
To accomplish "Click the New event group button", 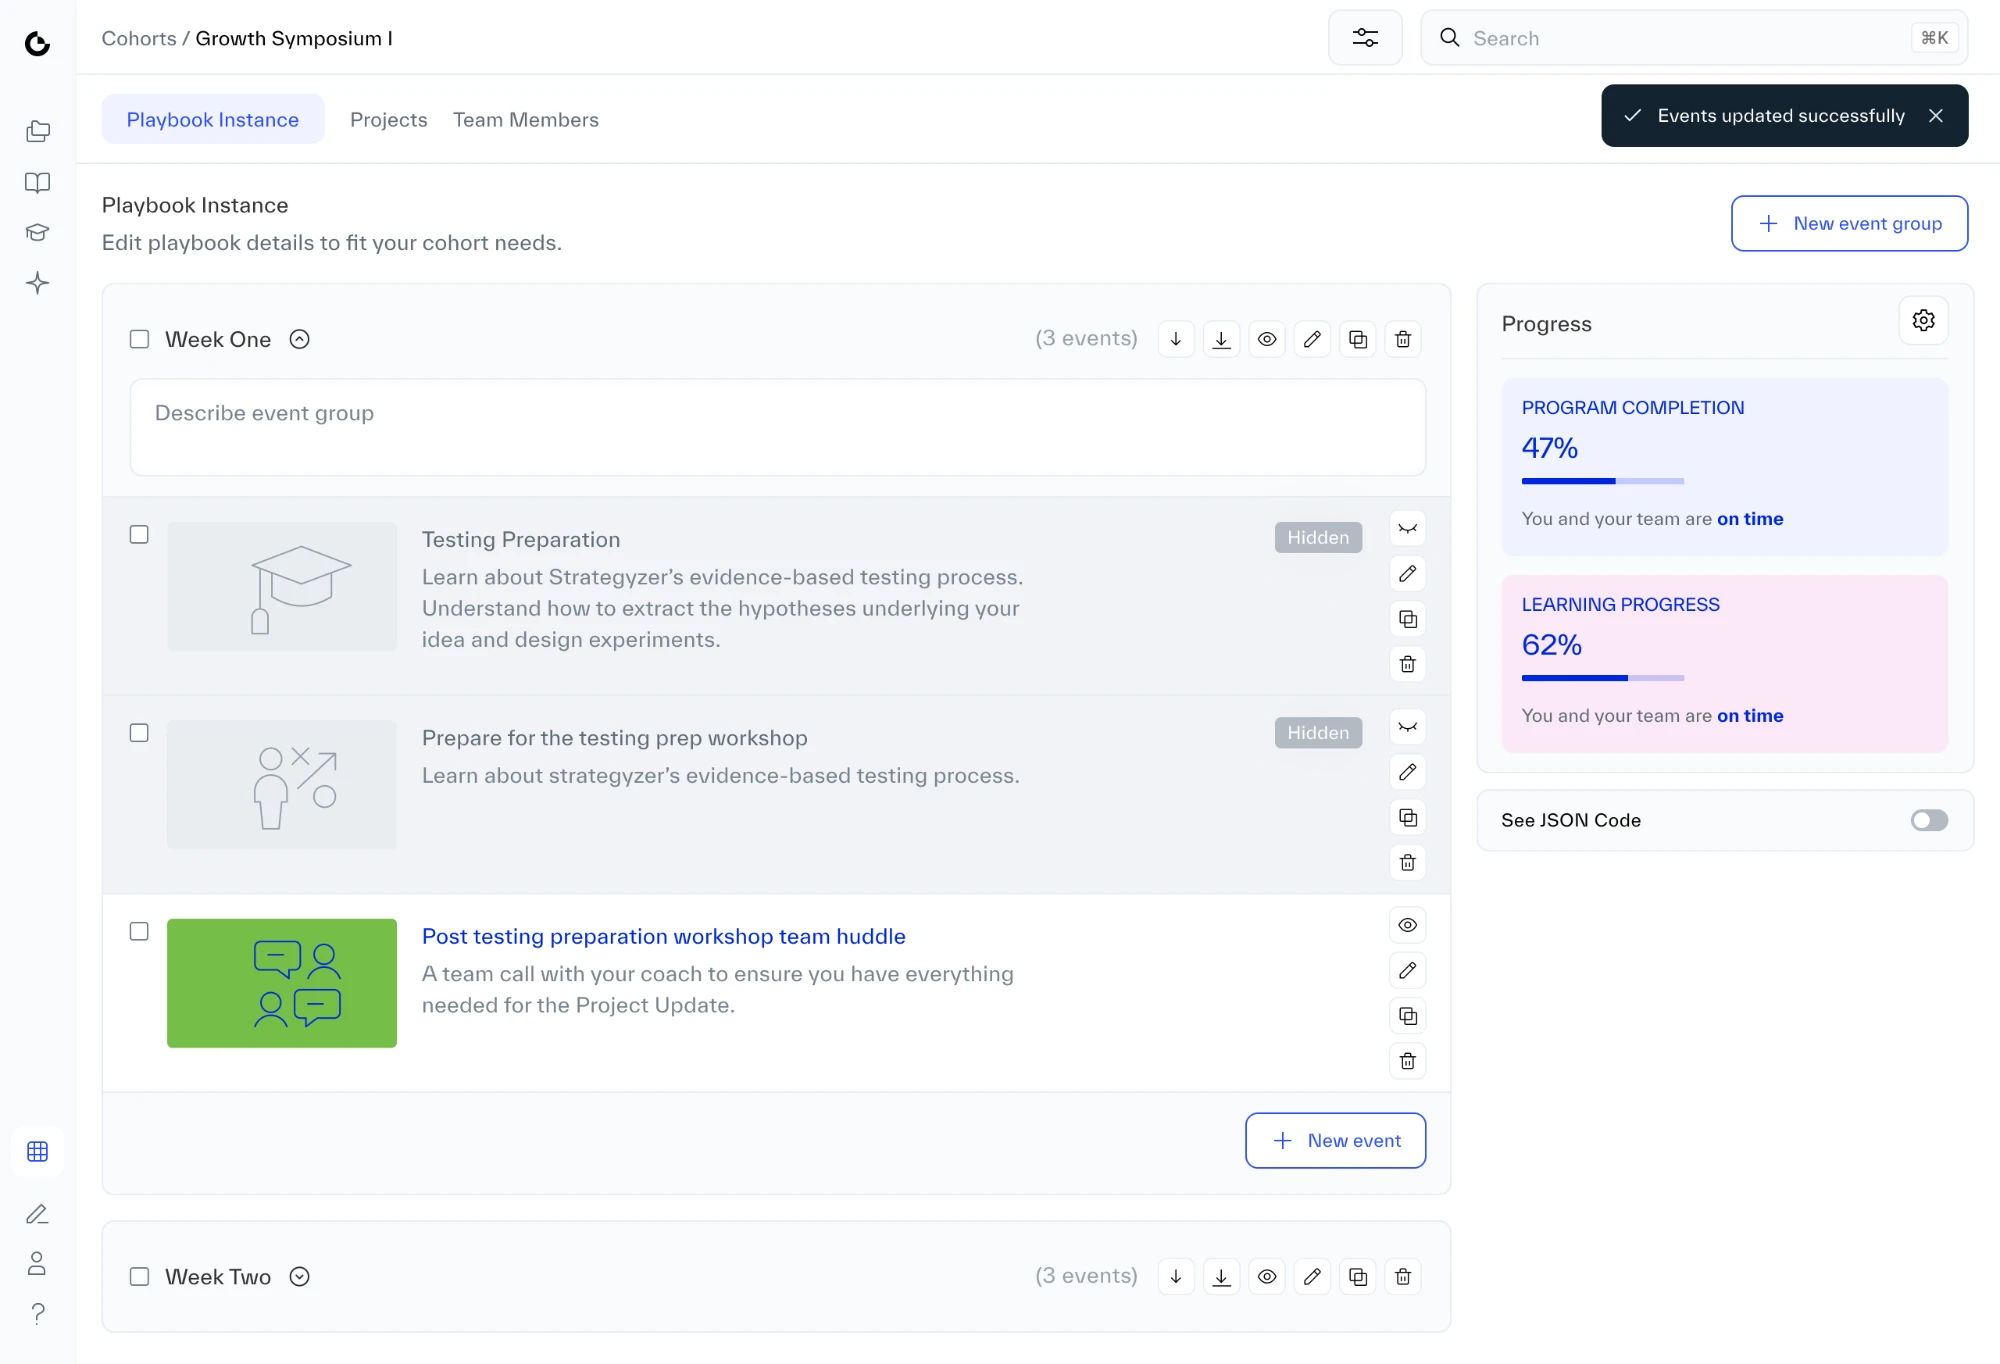I will point(1849,223).
